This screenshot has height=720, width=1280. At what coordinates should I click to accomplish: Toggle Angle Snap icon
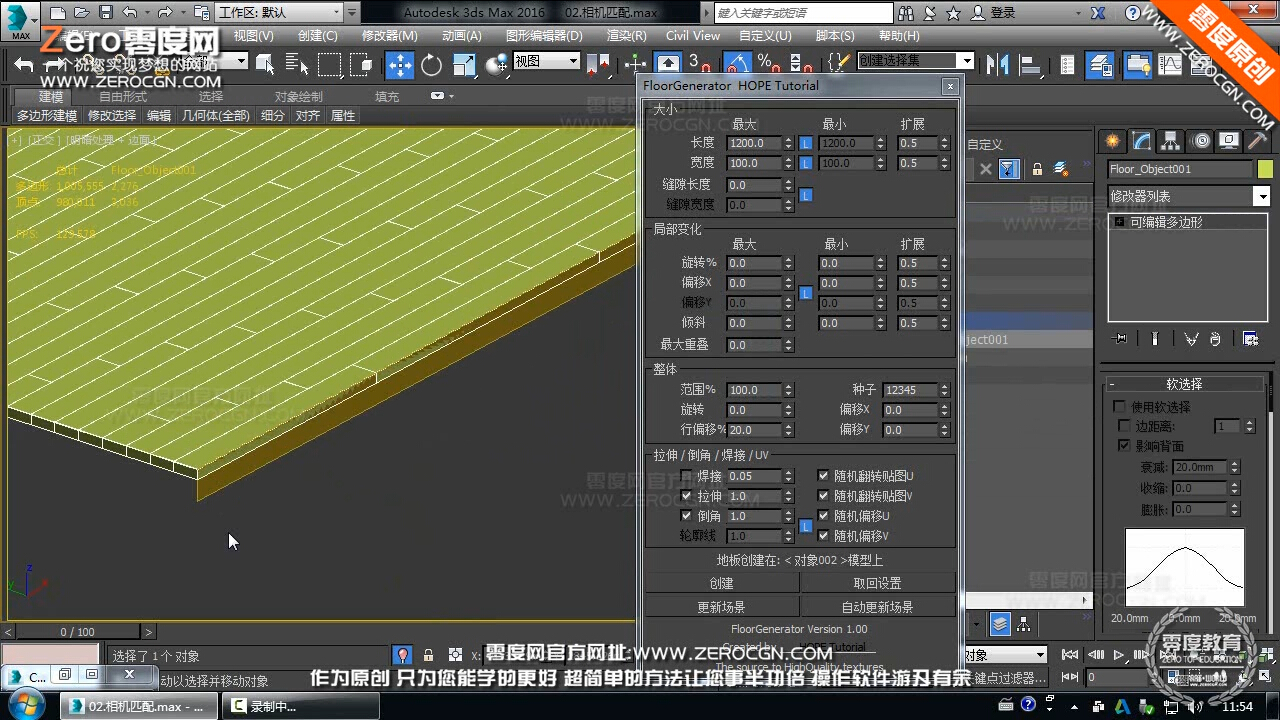click(x=737, y=64)
